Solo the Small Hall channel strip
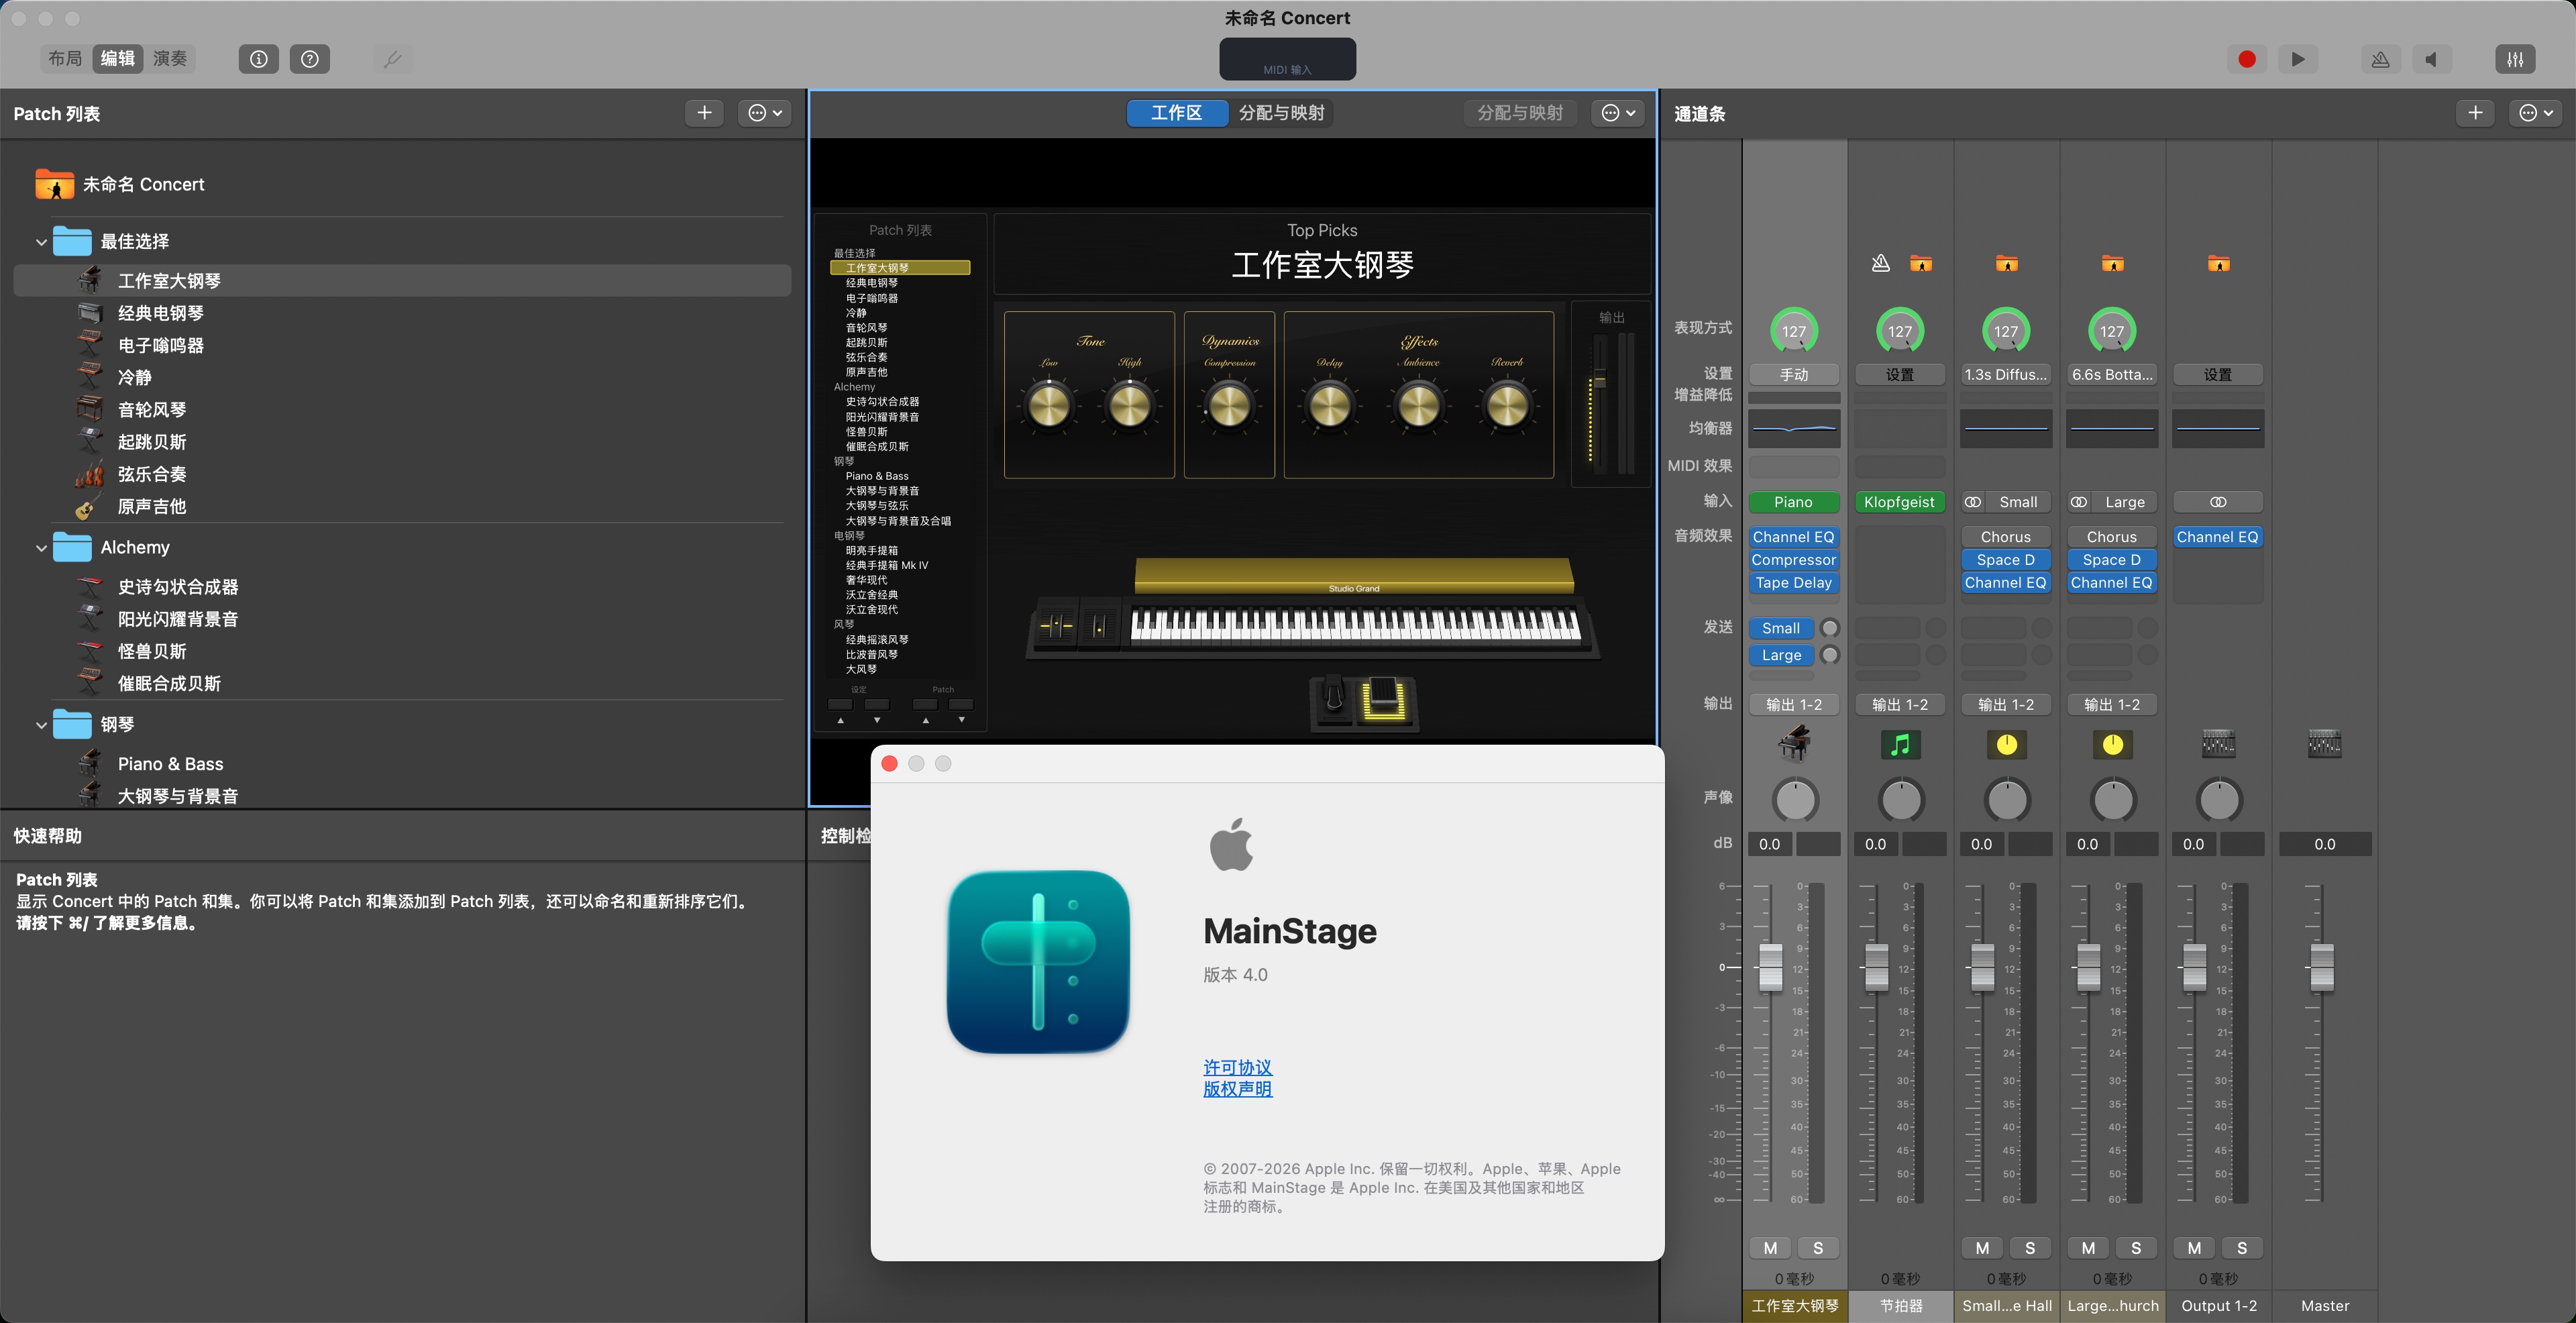The height and width of the screenshot is (1323, 2576). [2030, 1247]
